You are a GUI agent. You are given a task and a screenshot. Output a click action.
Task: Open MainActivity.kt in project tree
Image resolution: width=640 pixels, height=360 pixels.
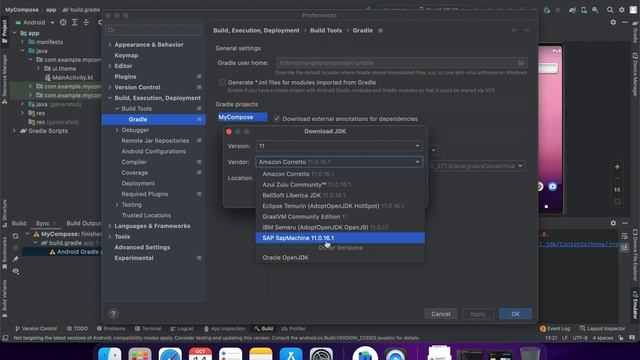click(x=72, y=78)
